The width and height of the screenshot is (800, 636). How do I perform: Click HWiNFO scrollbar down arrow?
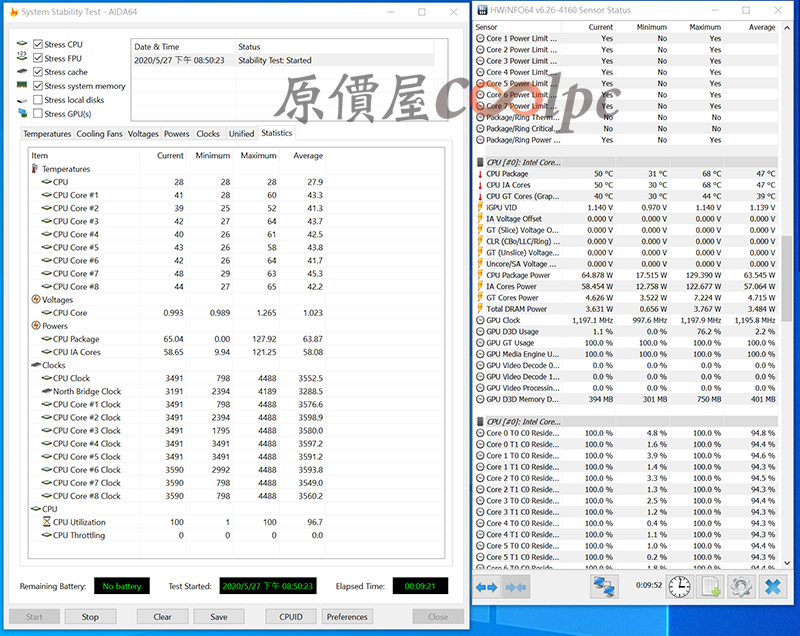pos(787,563)
